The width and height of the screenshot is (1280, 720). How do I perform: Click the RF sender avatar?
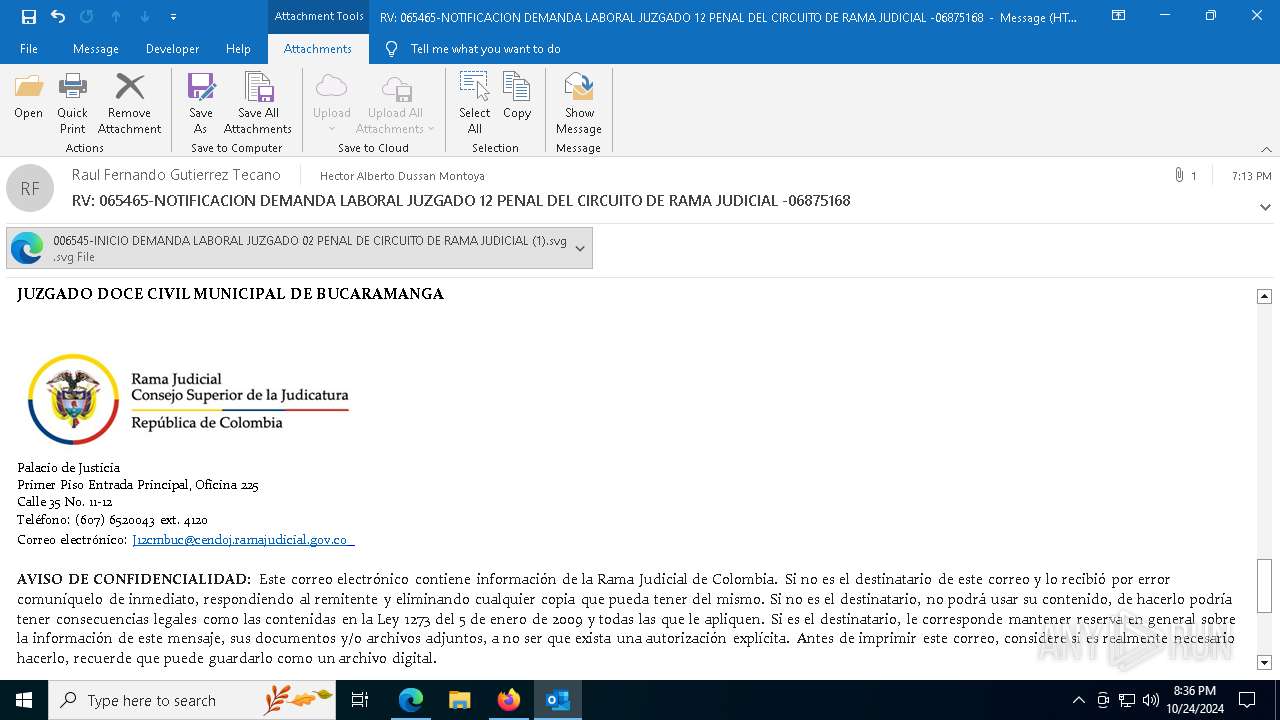(x=30, y=188)
